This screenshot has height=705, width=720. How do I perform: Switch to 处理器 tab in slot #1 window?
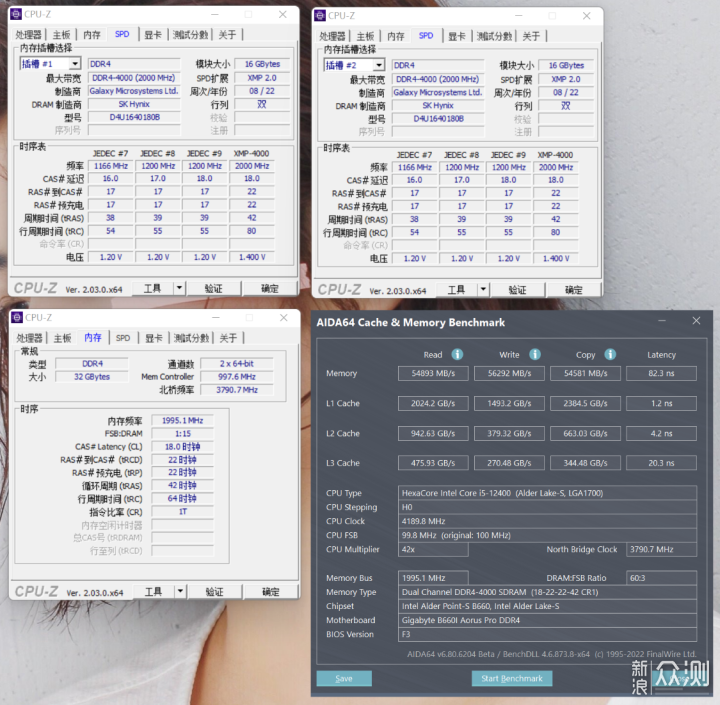[28, 34]
